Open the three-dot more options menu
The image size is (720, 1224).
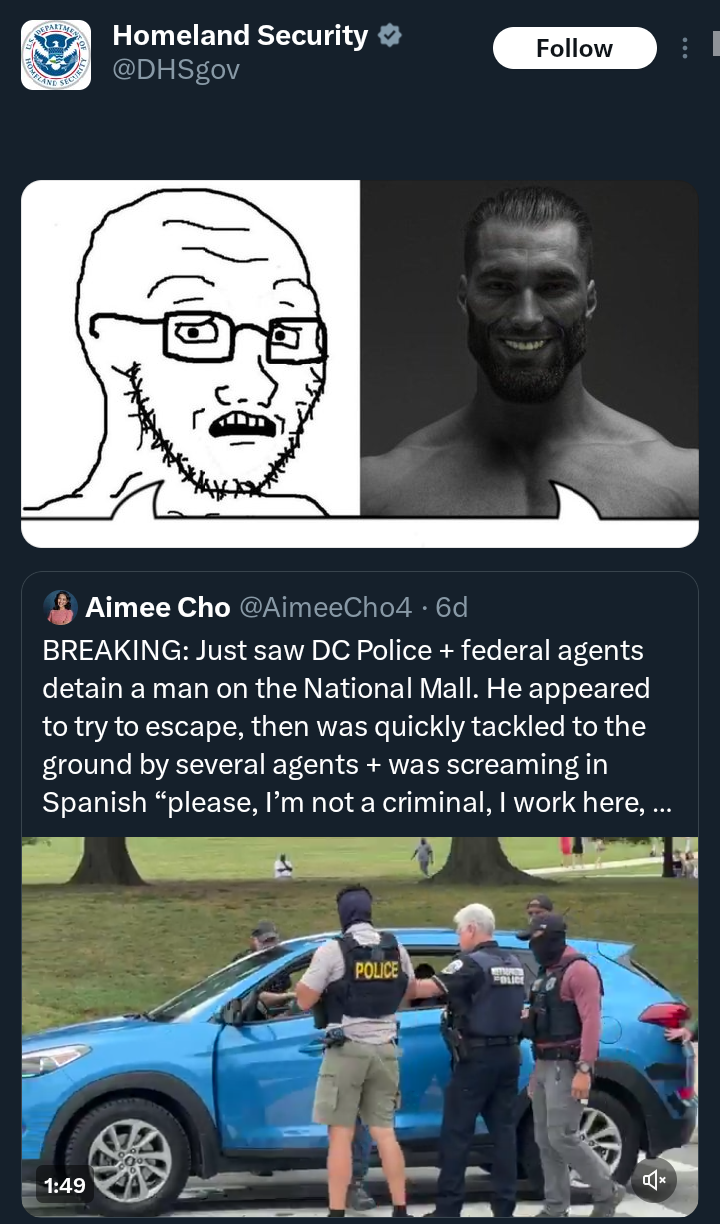[685, 48]
